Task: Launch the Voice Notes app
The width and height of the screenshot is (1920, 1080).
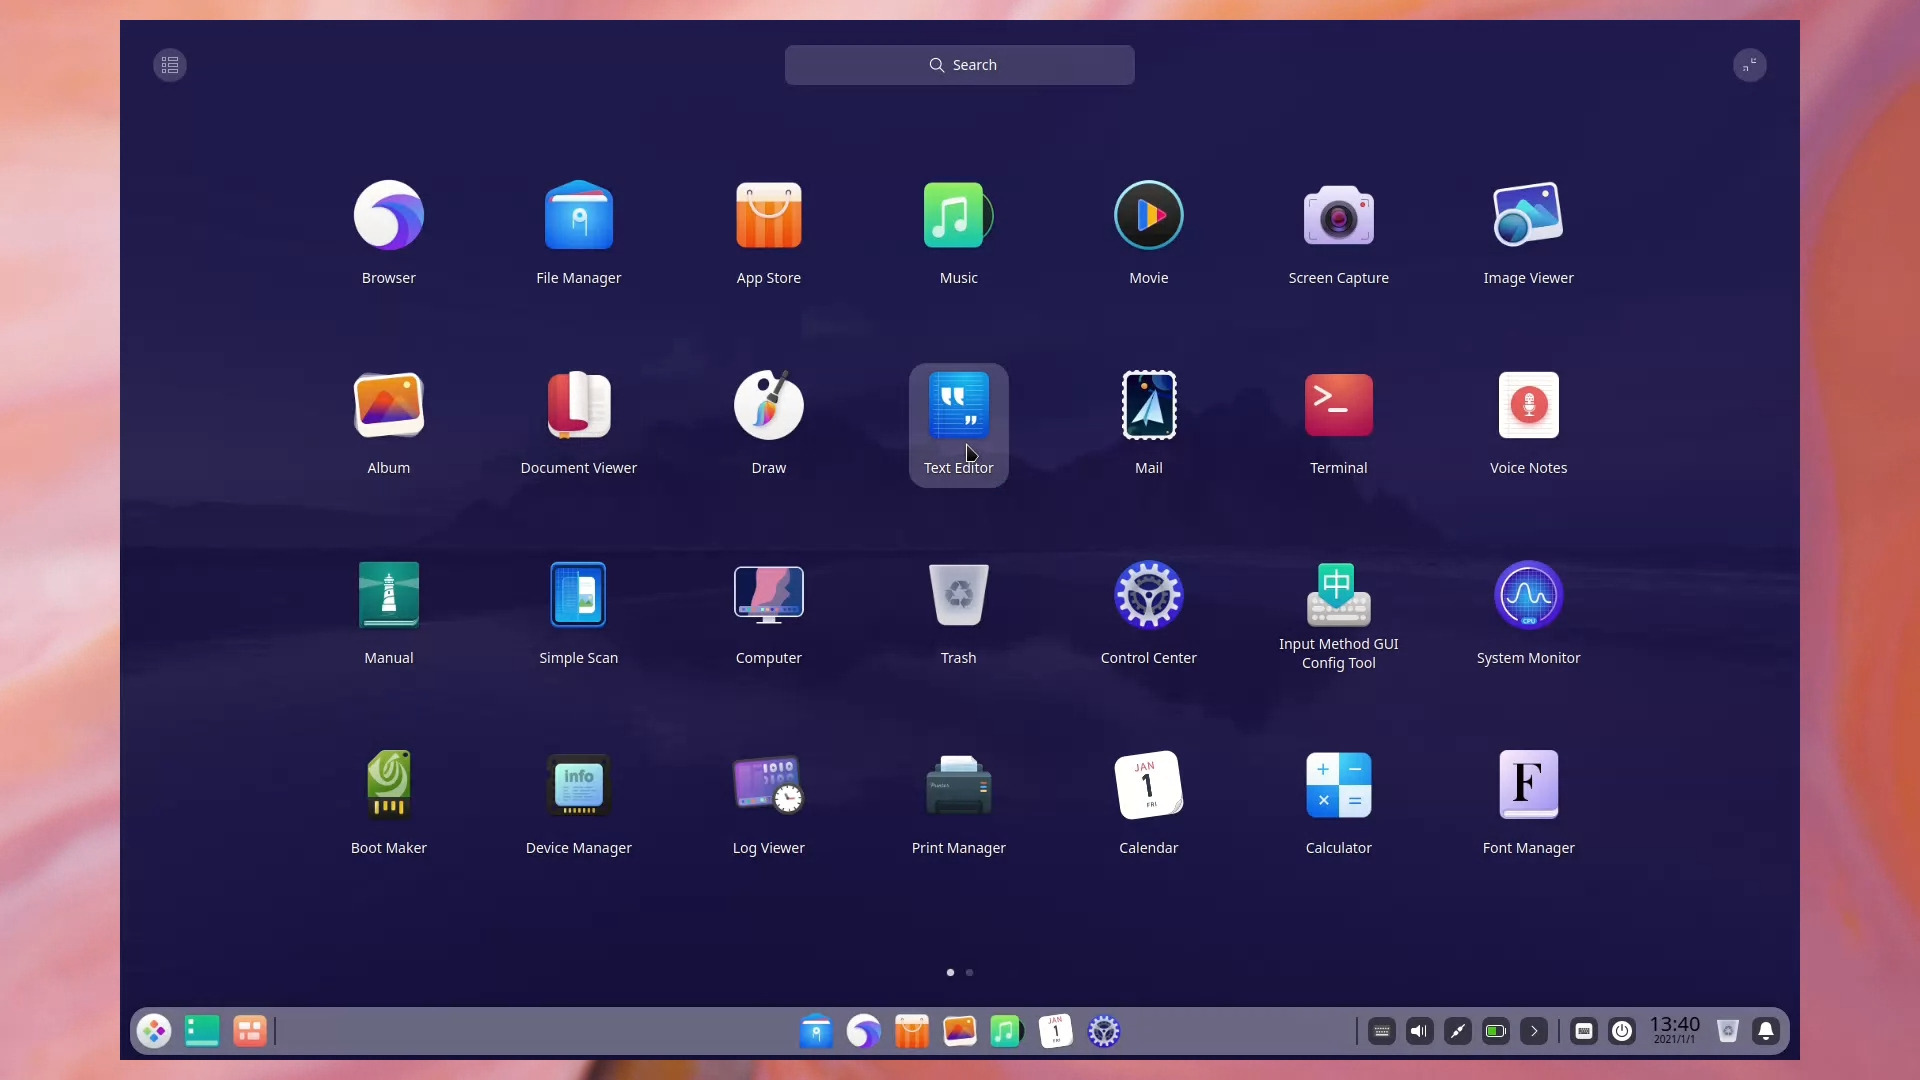Action: coord(1528,405)
